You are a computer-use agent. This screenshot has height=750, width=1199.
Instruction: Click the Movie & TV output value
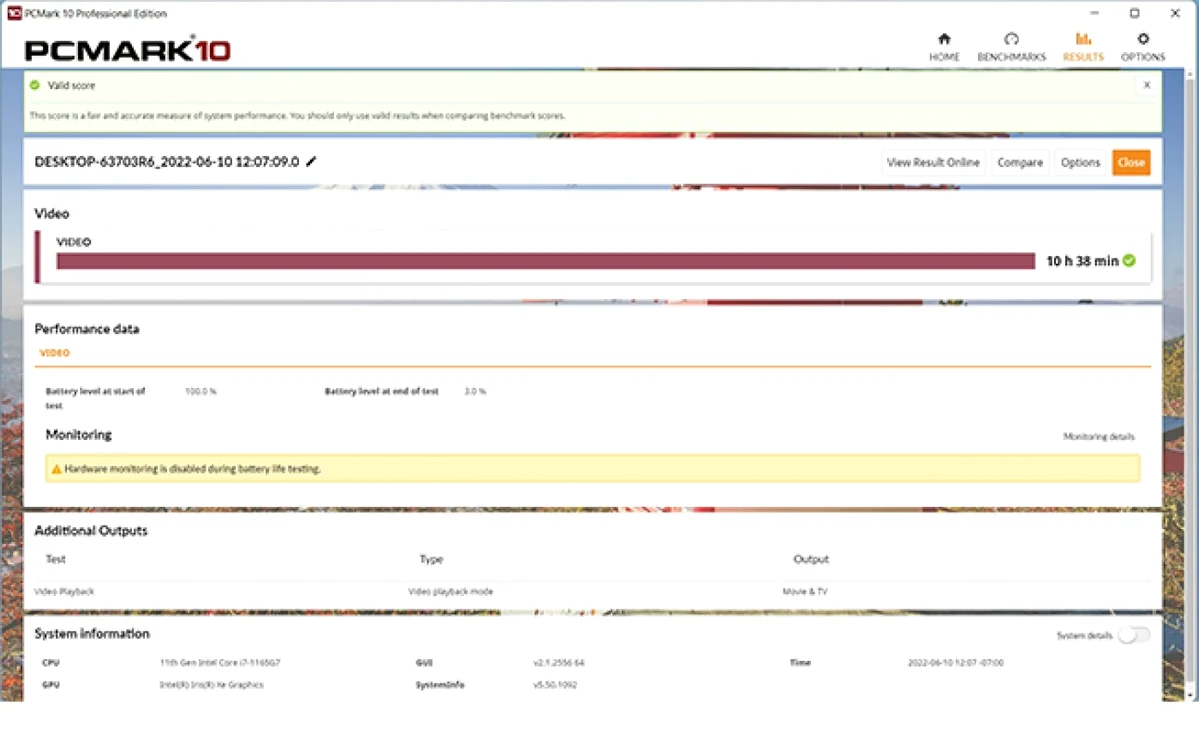click(x=804, y=591)
